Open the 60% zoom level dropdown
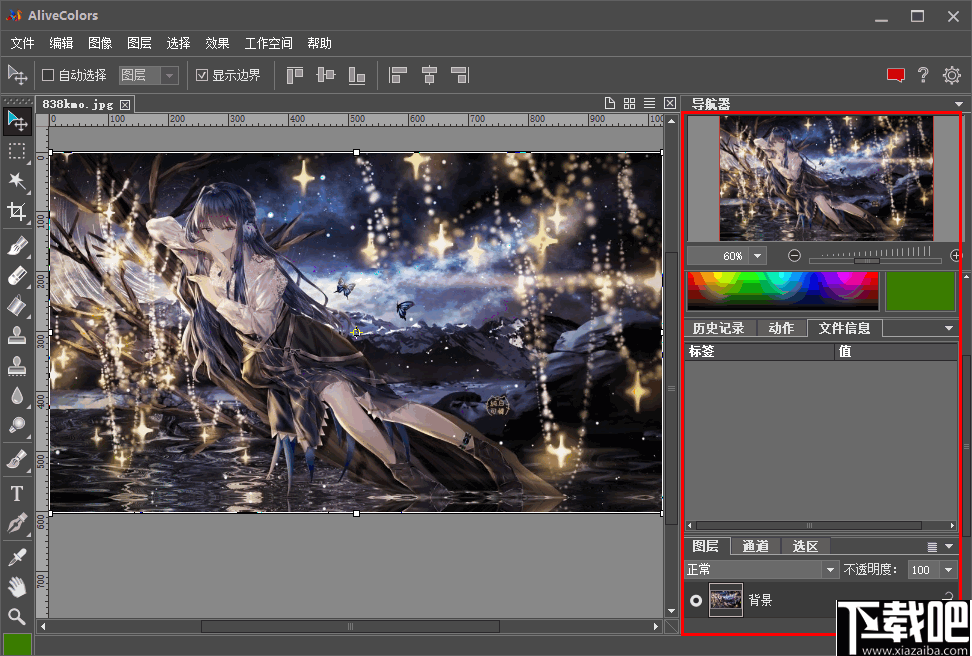 point(755,255)
